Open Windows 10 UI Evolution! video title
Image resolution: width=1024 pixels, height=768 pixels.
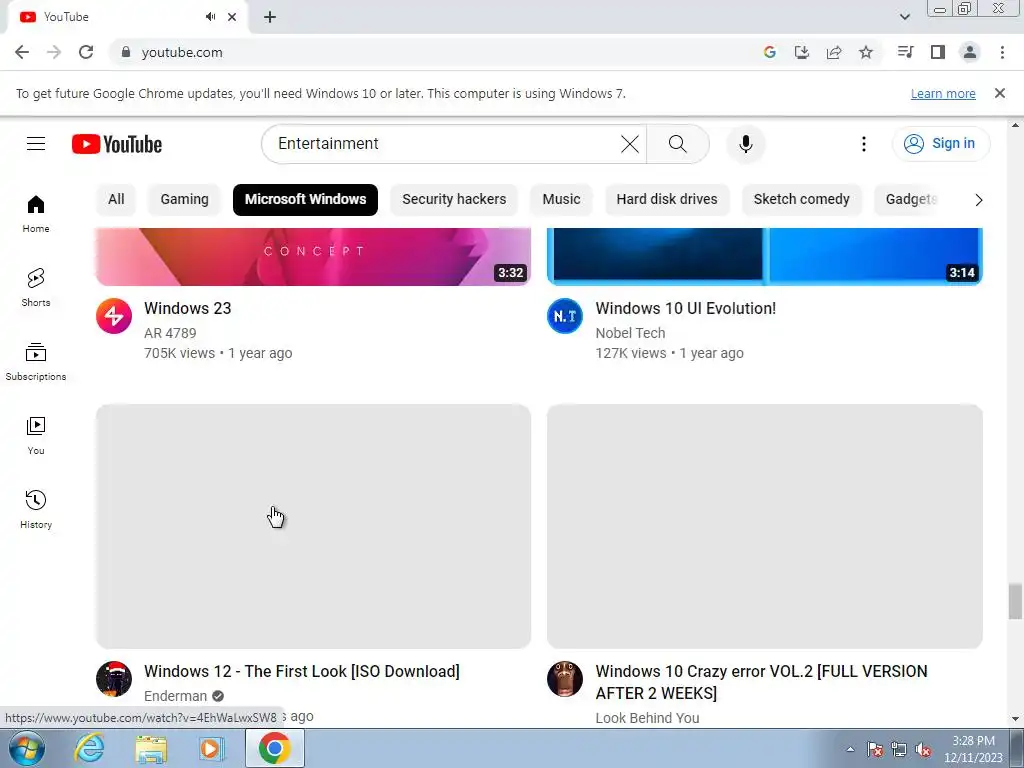coord(686,308)
